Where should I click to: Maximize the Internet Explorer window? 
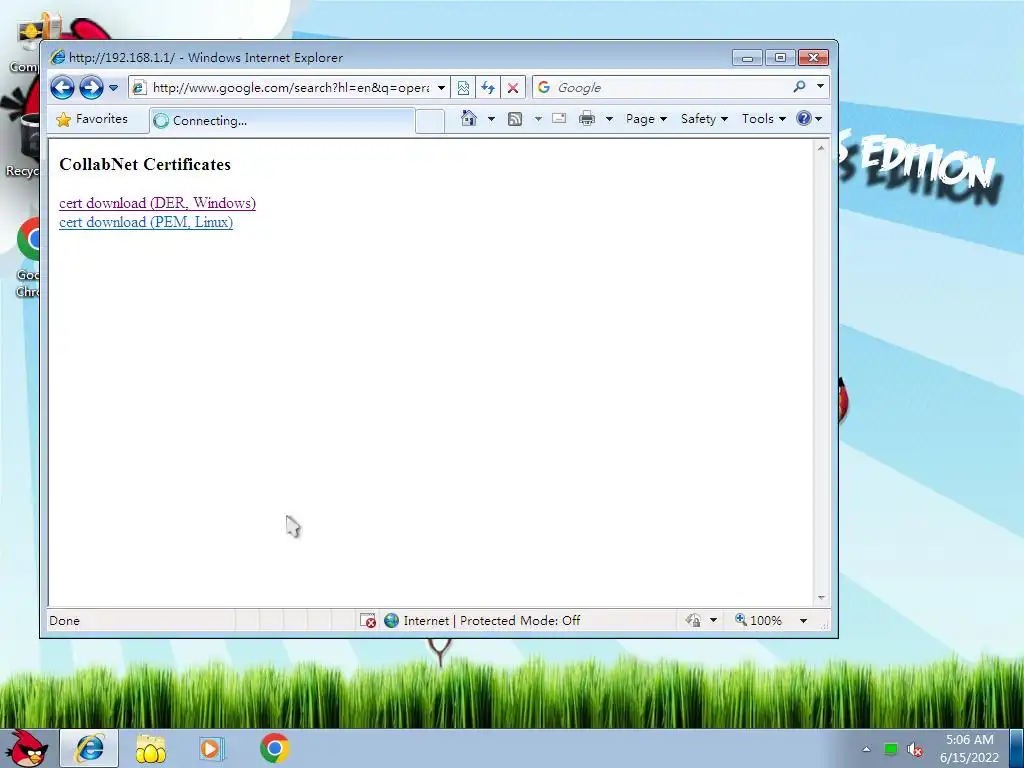(x=780, y=57)
